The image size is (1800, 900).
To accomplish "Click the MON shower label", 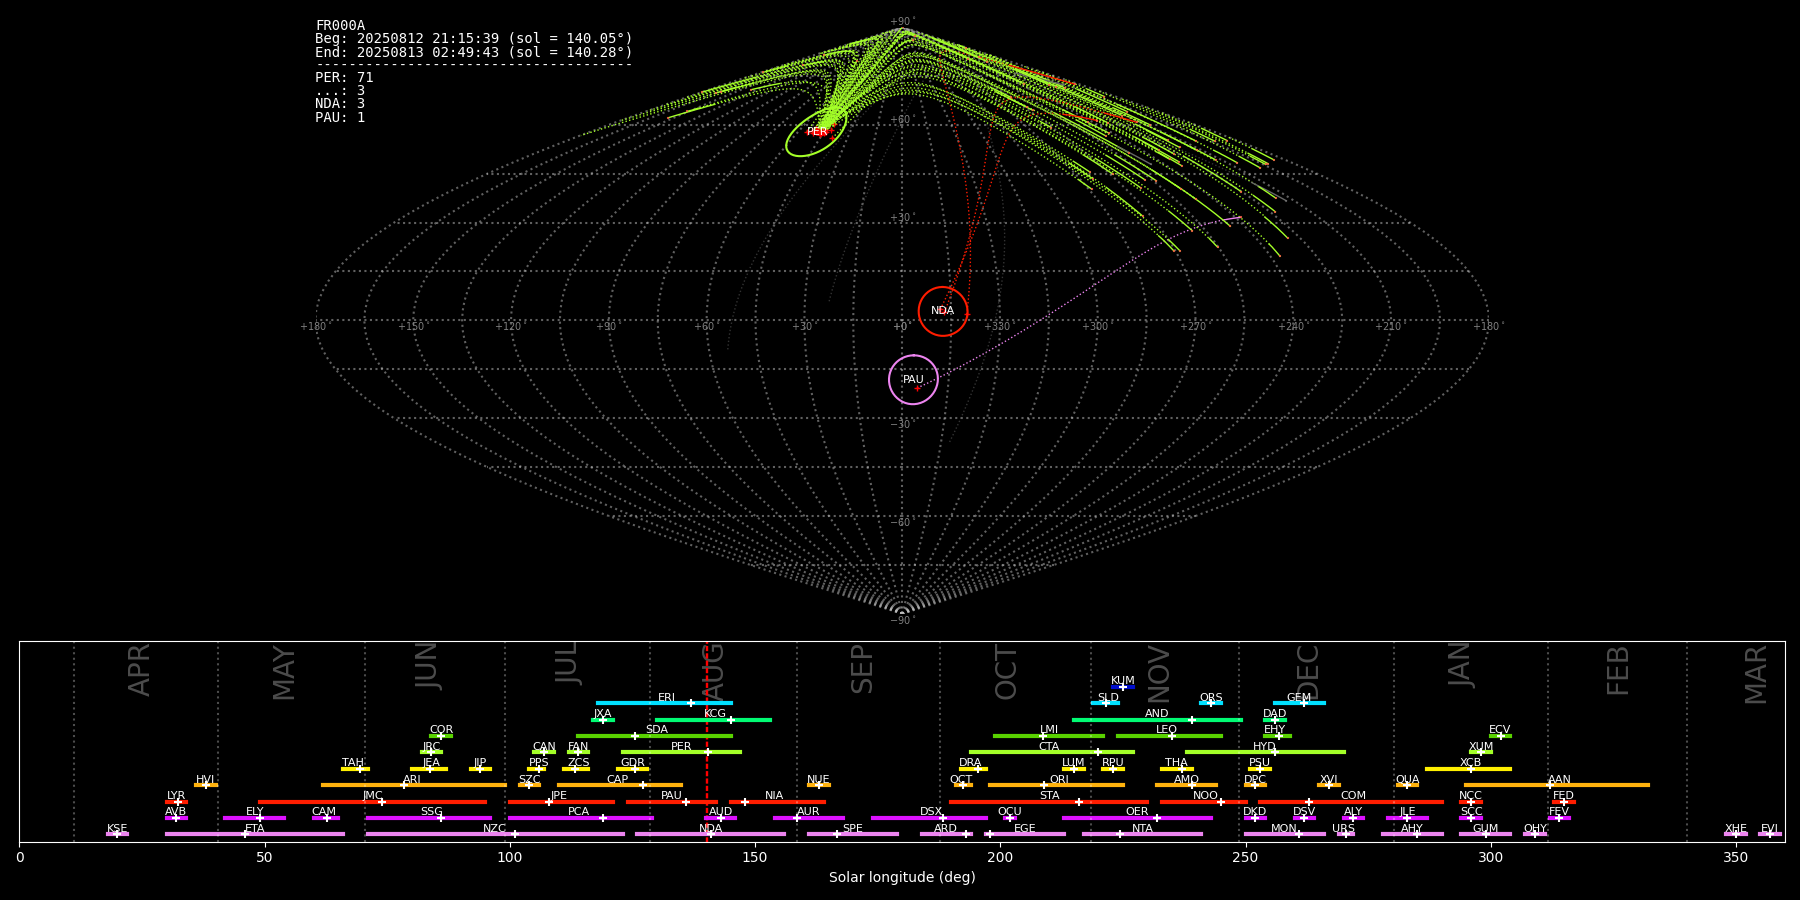I will coord(1283,829).
